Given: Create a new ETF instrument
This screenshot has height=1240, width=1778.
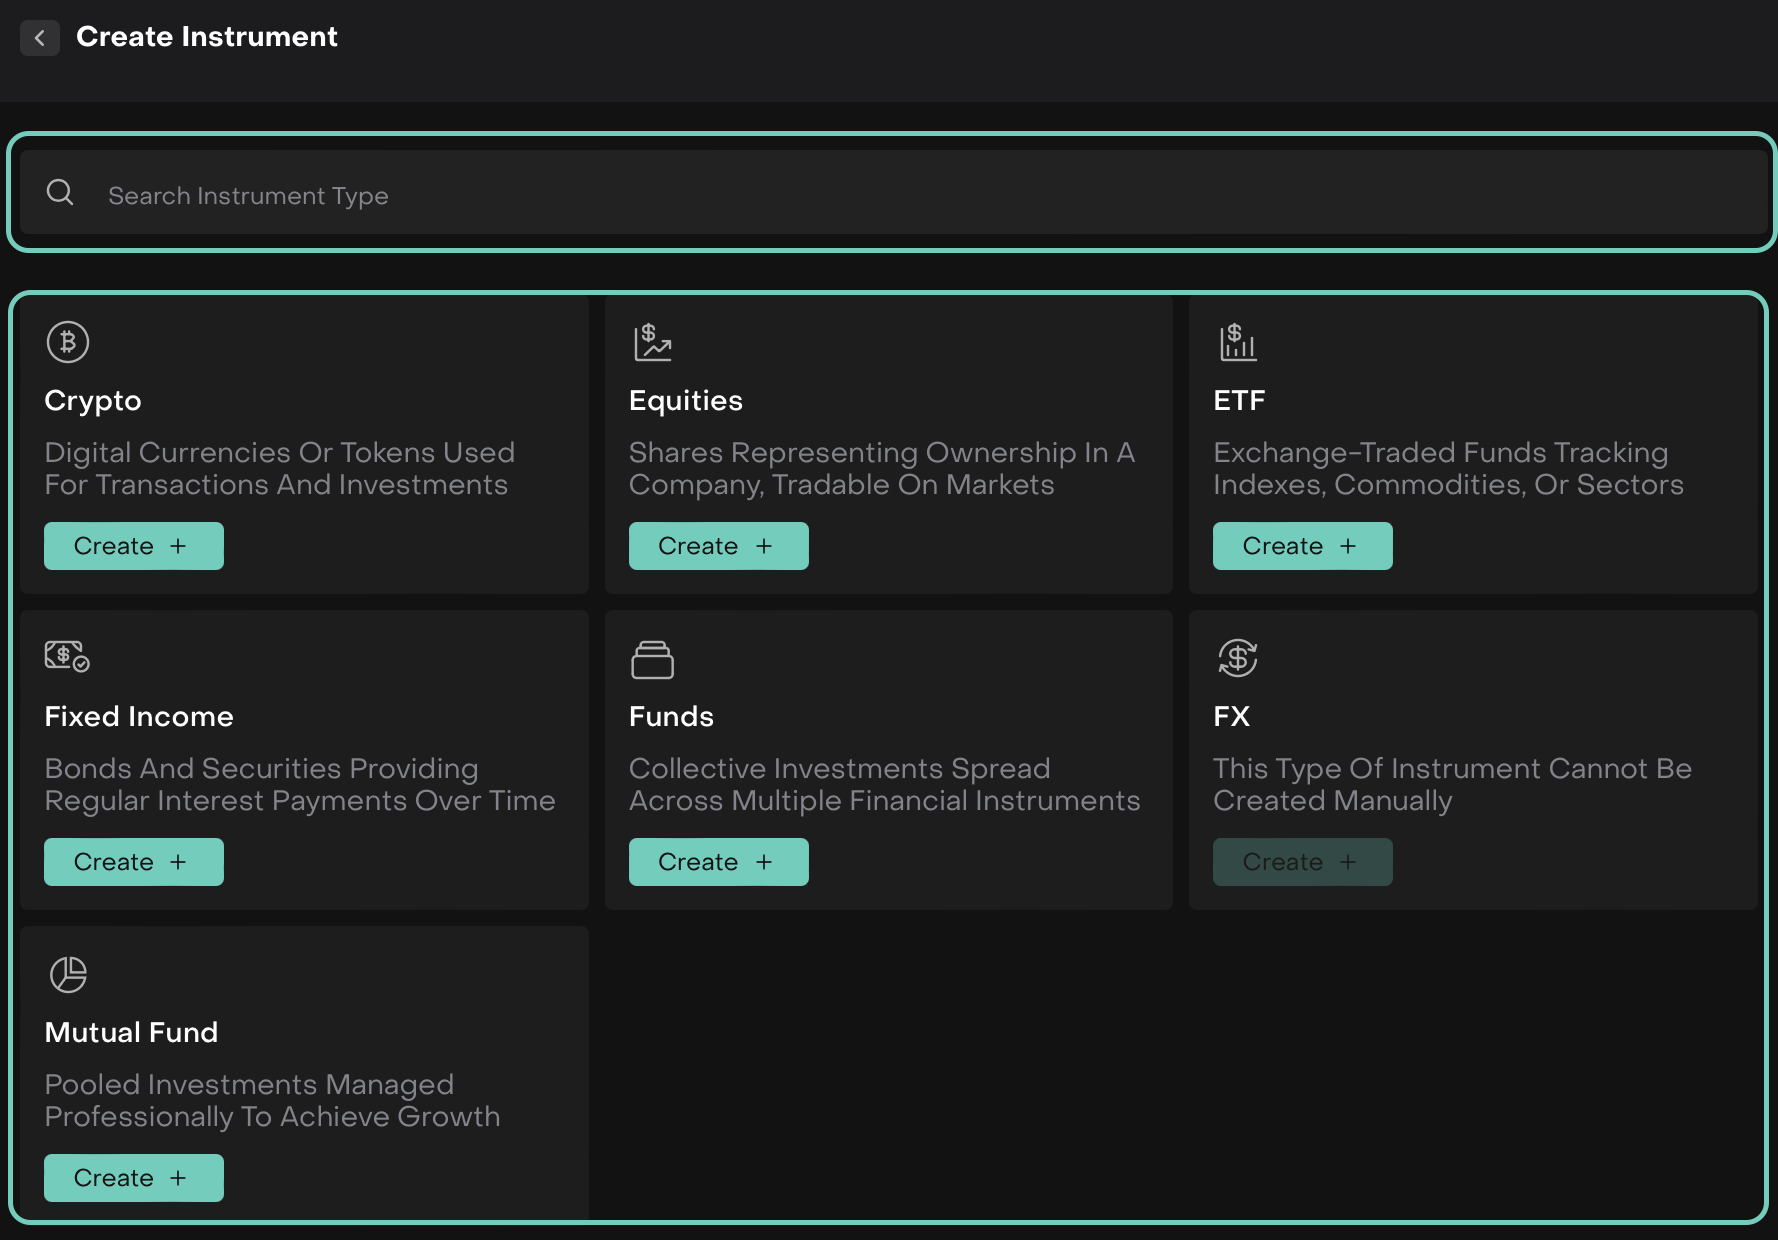Looking at the screenshot, I should [1301, 546].
